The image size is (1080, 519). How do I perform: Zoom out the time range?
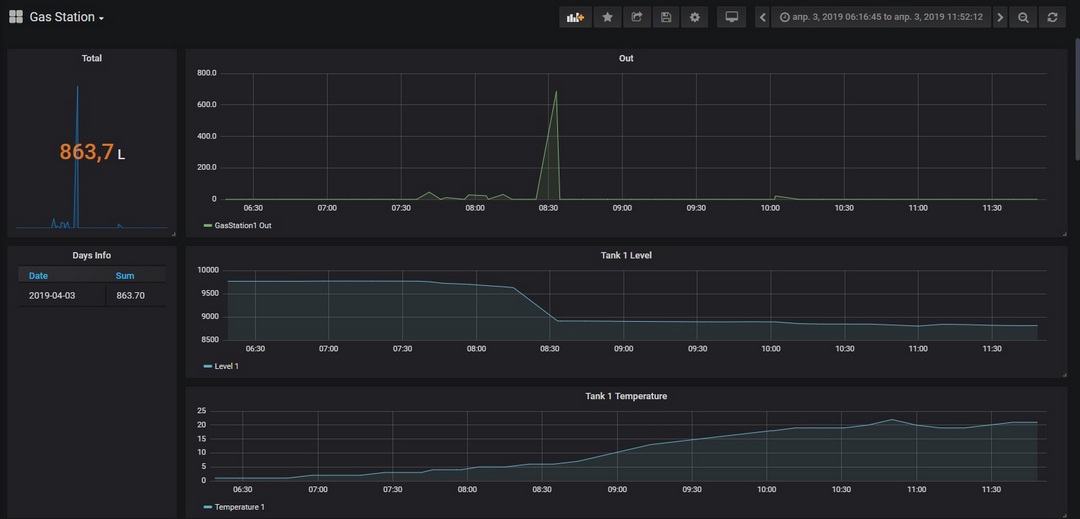[1024, 17]
